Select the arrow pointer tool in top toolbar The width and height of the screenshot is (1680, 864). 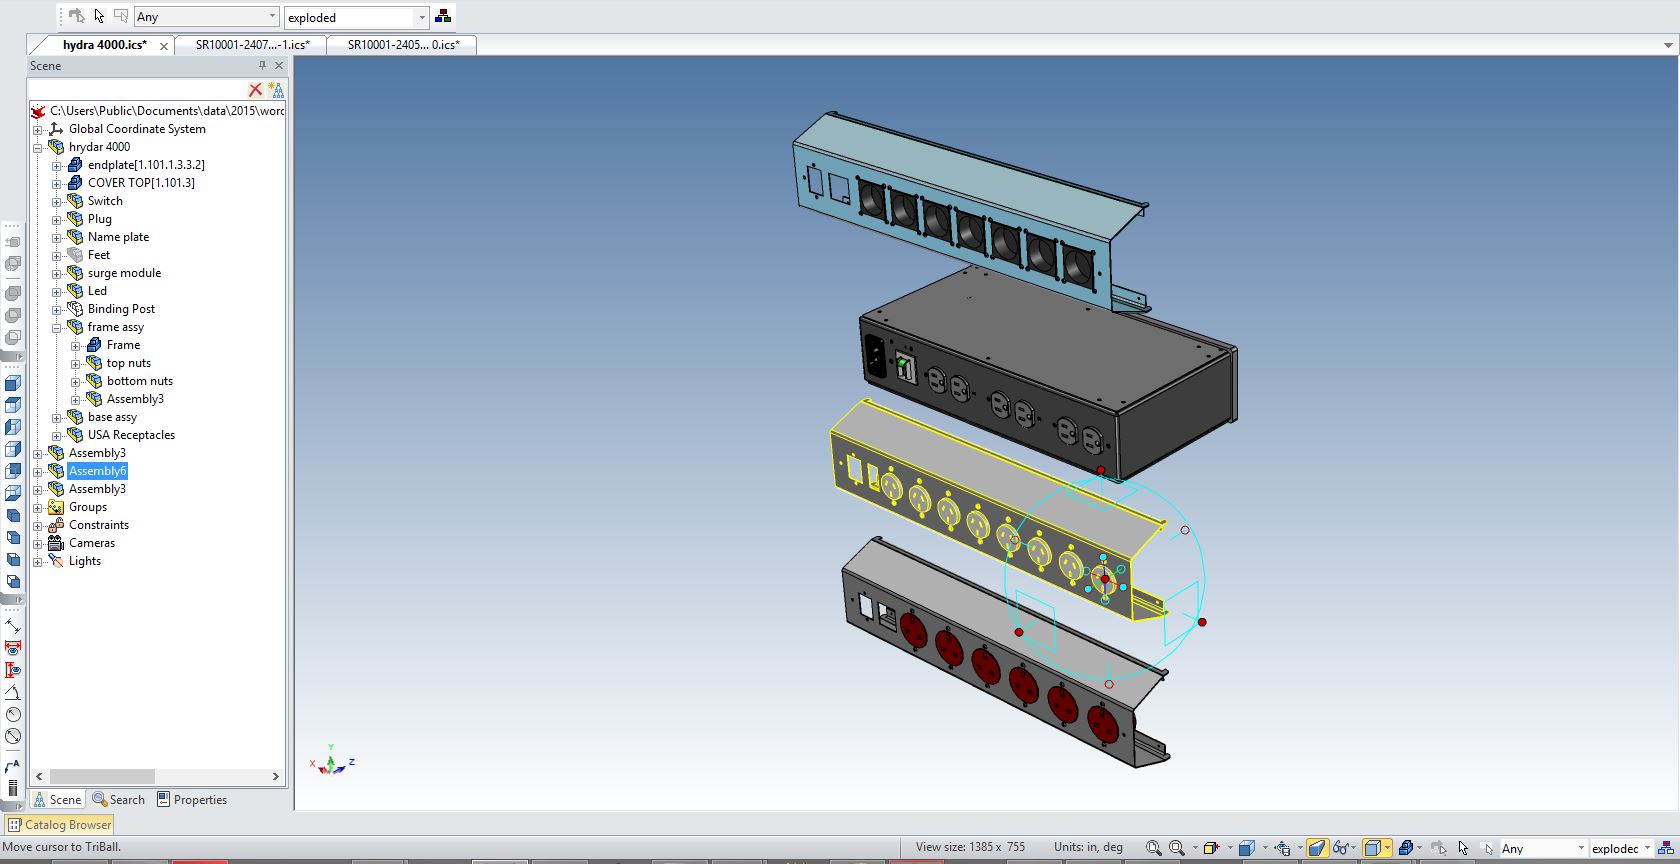[x=99, y=16]
